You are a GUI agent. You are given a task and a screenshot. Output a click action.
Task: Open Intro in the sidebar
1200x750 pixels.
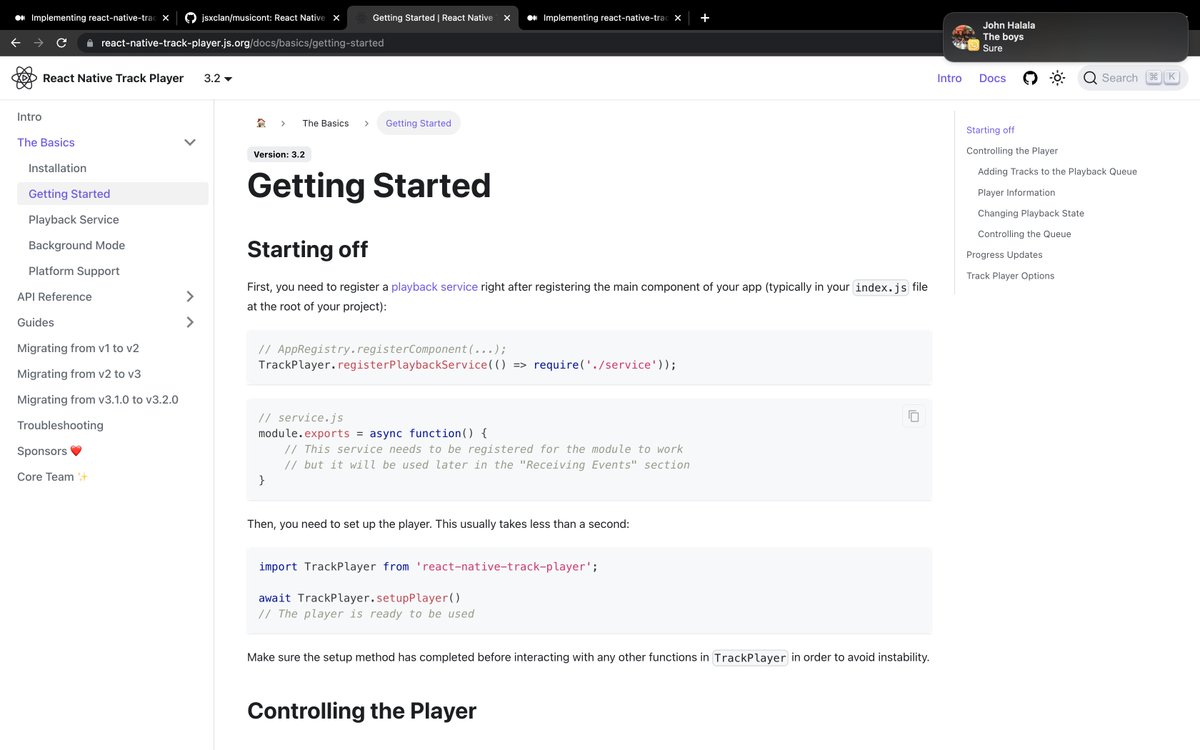[30, 117]
